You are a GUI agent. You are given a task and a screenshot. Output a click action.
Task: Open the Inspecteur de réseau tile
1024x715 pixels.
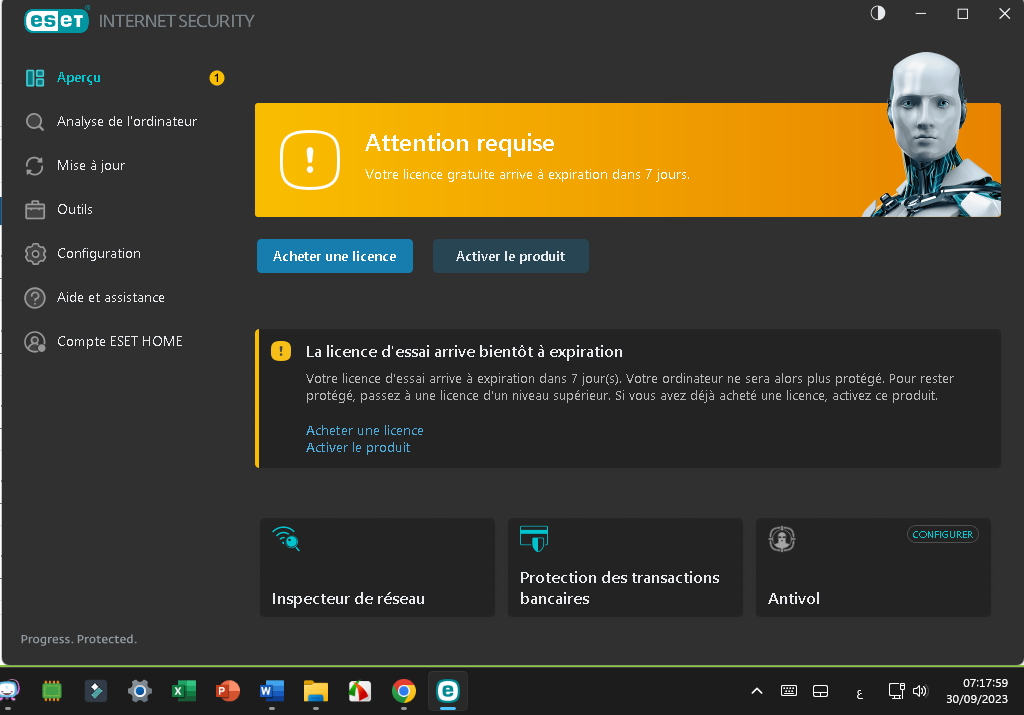377,567
